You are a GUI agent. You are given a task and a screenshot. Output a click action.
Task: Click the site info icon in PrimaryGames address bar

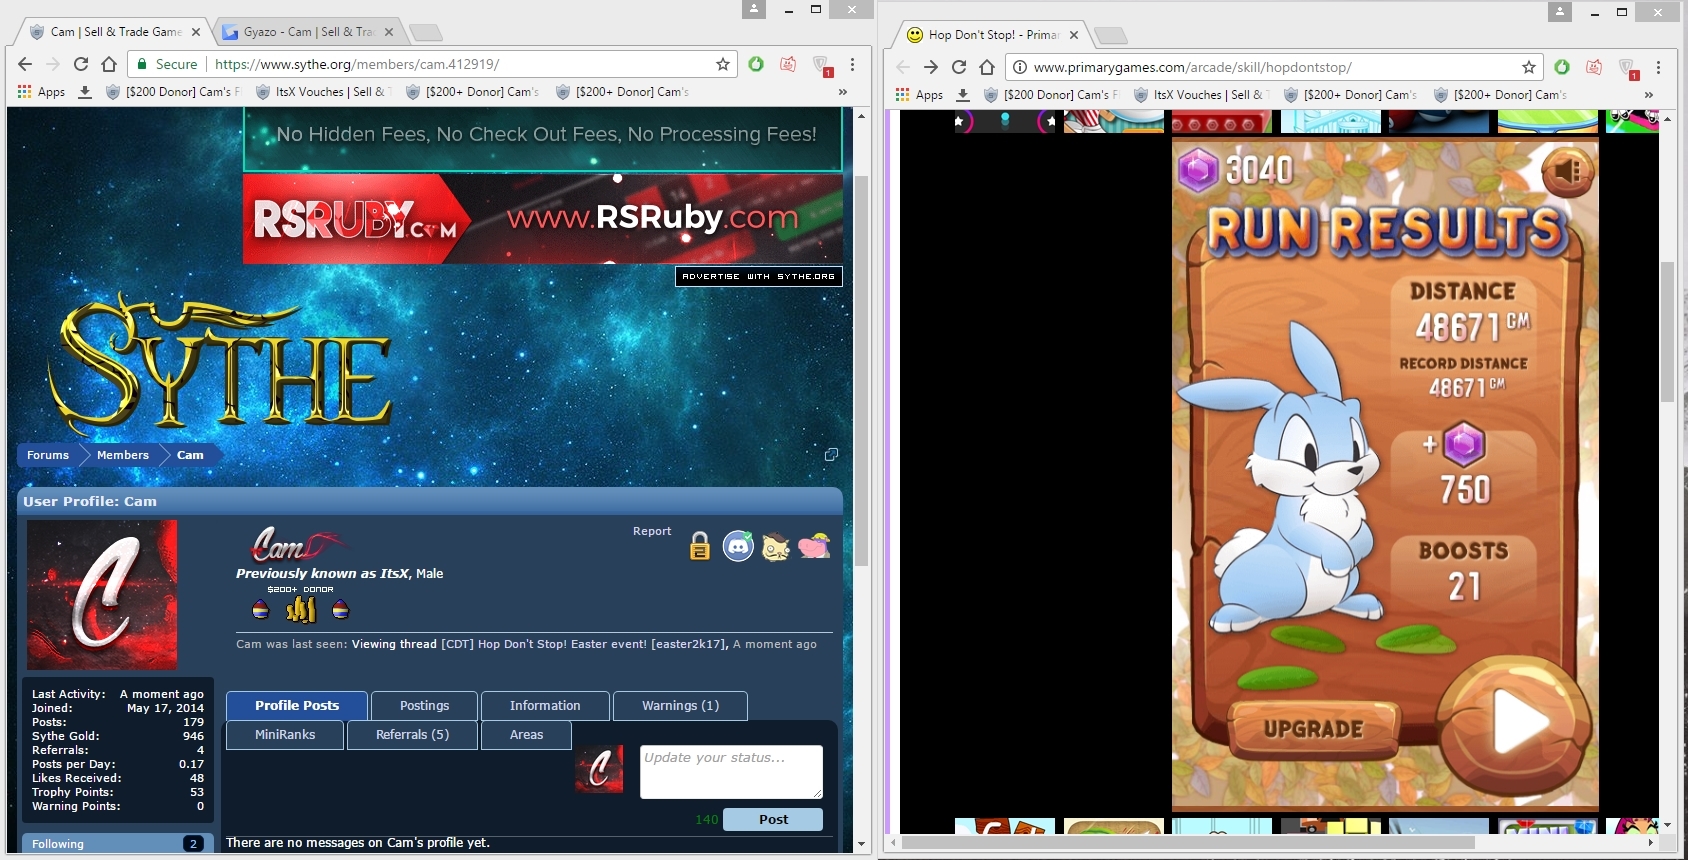pos(1019,67)
